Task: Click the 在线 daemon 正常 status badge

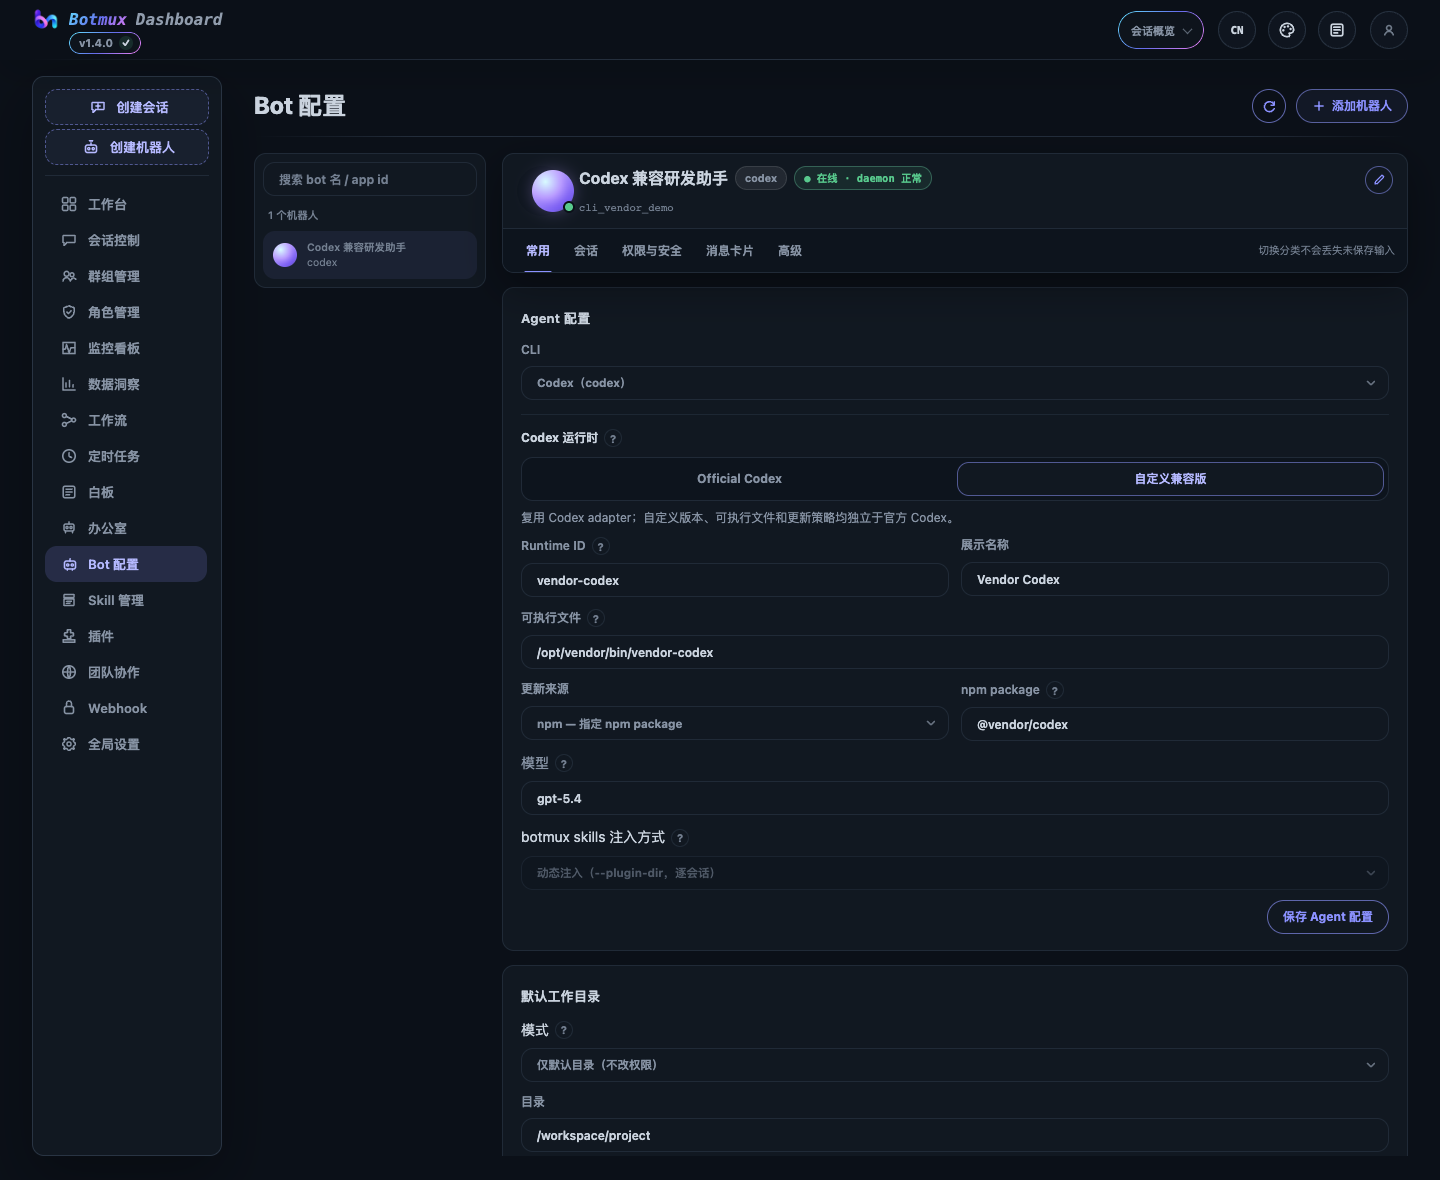Action: click(x=863, y=178)
